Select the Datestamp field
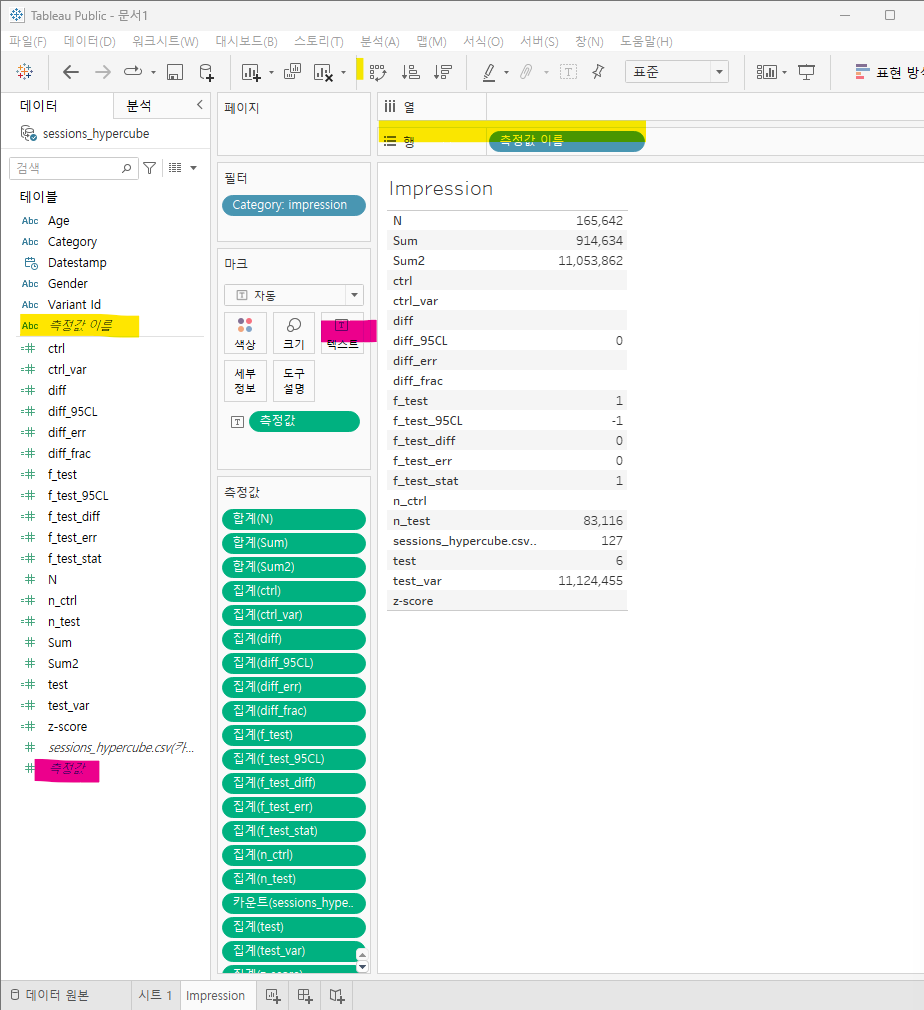 point(77,263)
